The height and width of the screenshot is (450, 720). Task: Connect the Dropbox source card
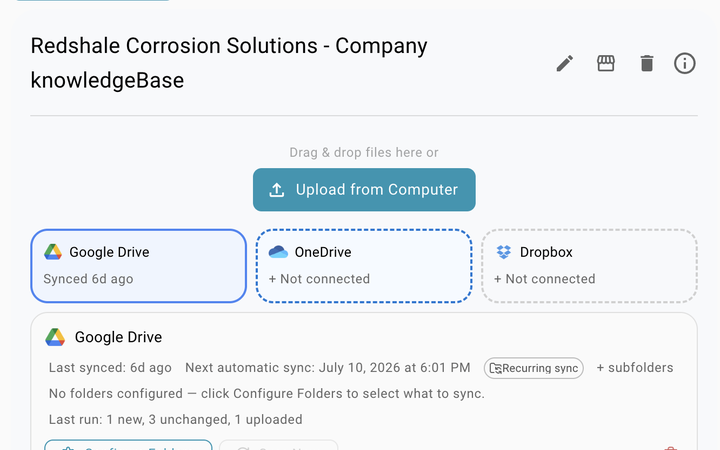[x=589, y=266]
